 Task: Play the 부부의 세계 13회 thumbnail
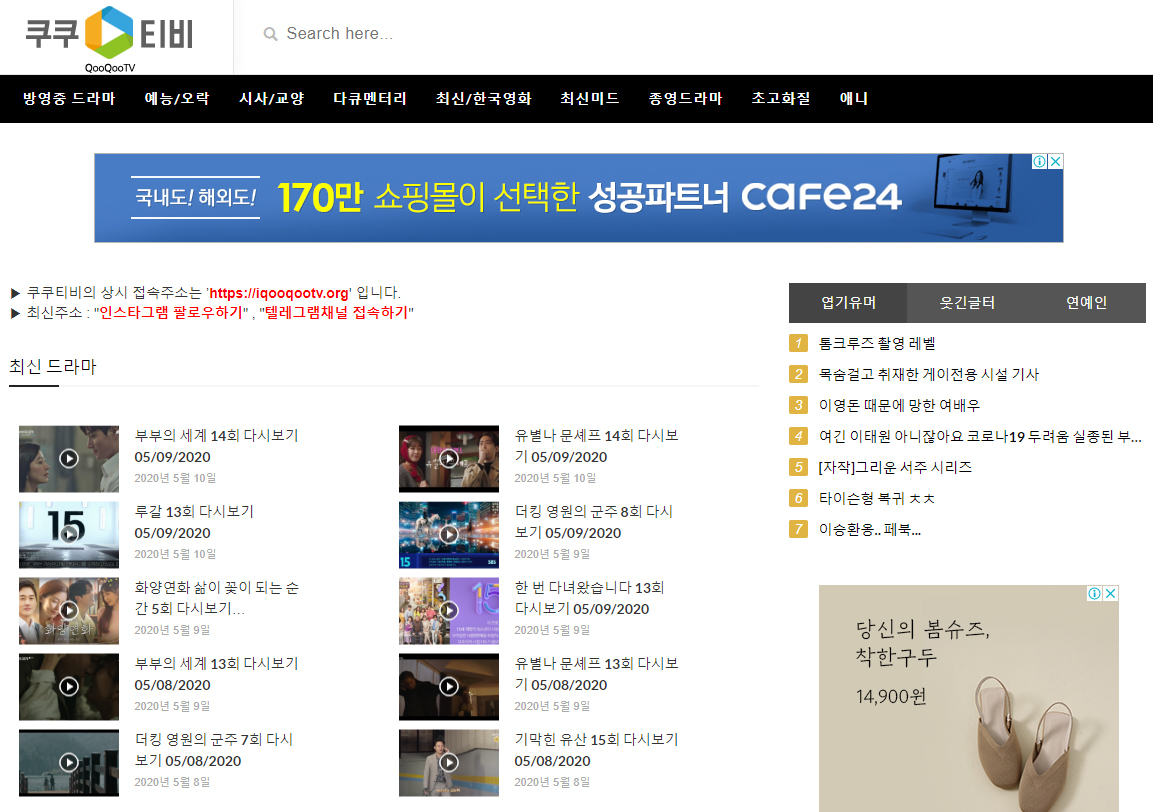[69, 686]
